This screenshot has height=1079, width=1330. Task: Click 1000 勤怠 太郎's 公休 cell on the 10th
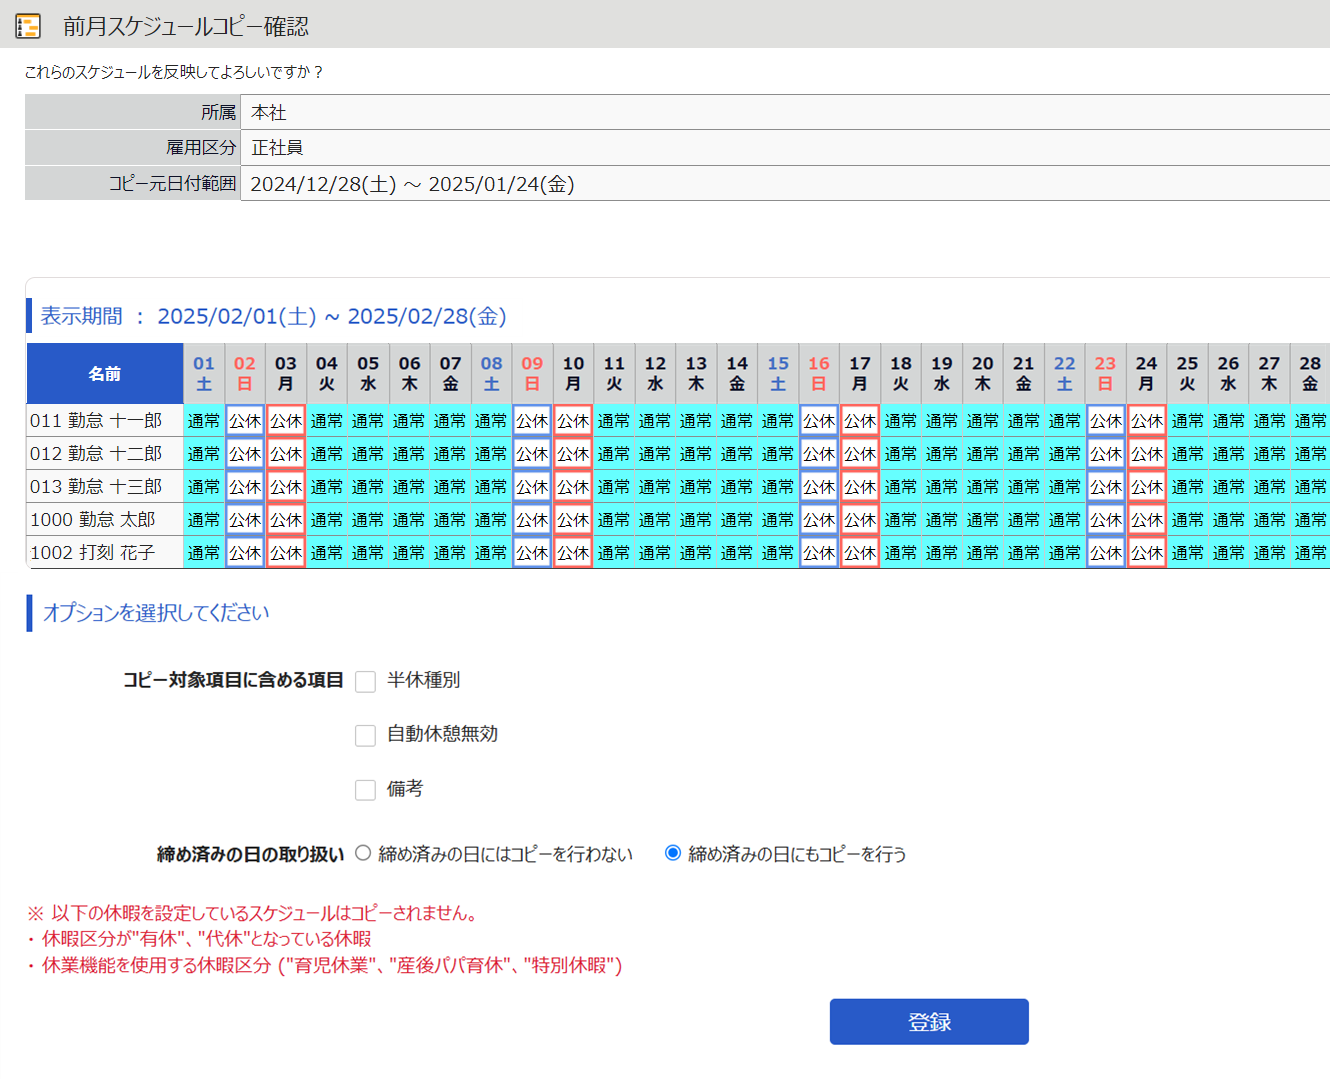coord(573,520)
